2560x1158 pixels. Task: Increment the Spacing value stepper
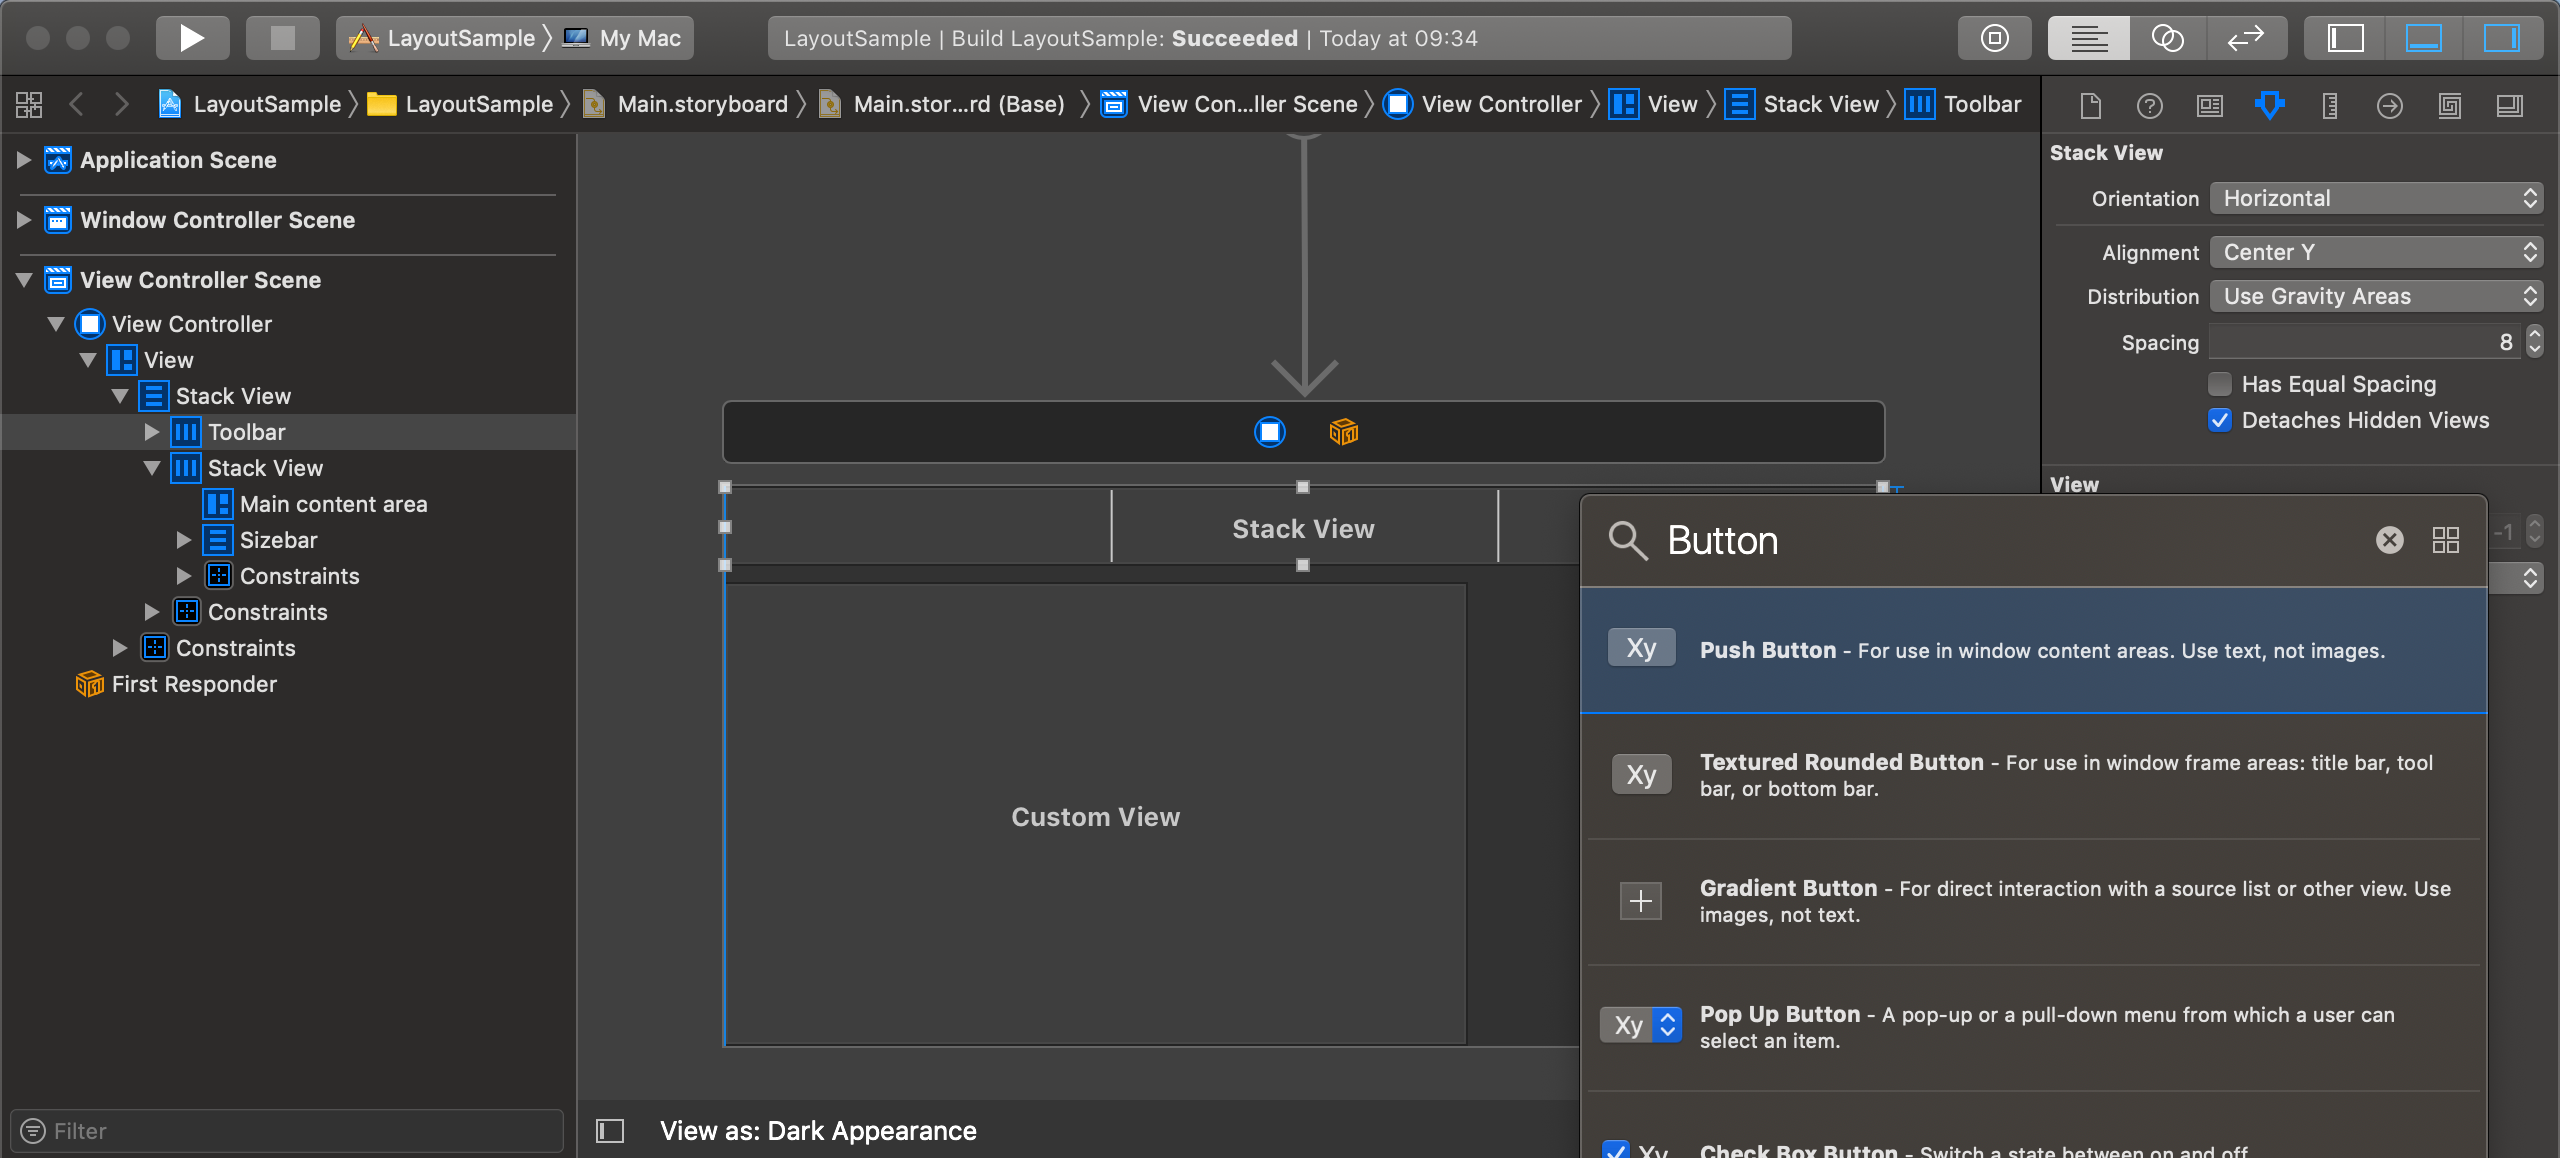click(x=2533, y=336)
